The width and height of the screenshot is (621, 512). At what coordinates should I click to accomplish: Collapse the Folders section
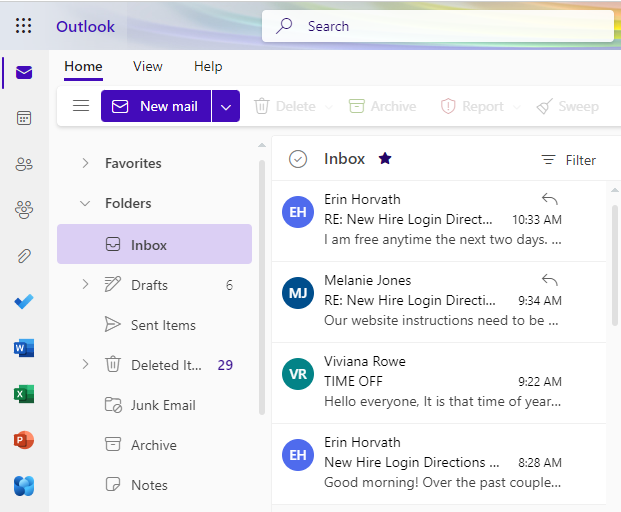pos(85,203)
